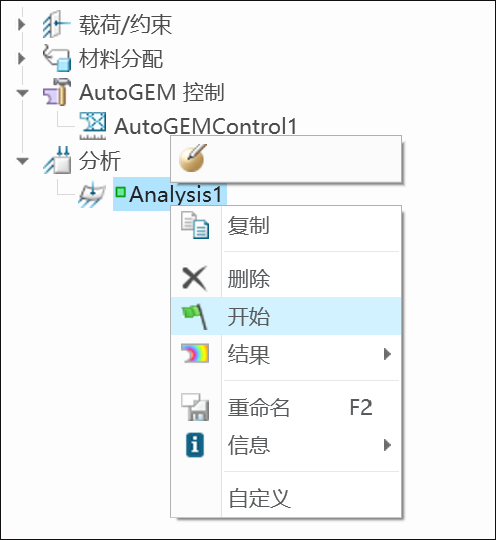Click the 载荷/约束 loads icon
This screenshot has width=496, height=540.
pyautogui.click(x=56, y=24)
